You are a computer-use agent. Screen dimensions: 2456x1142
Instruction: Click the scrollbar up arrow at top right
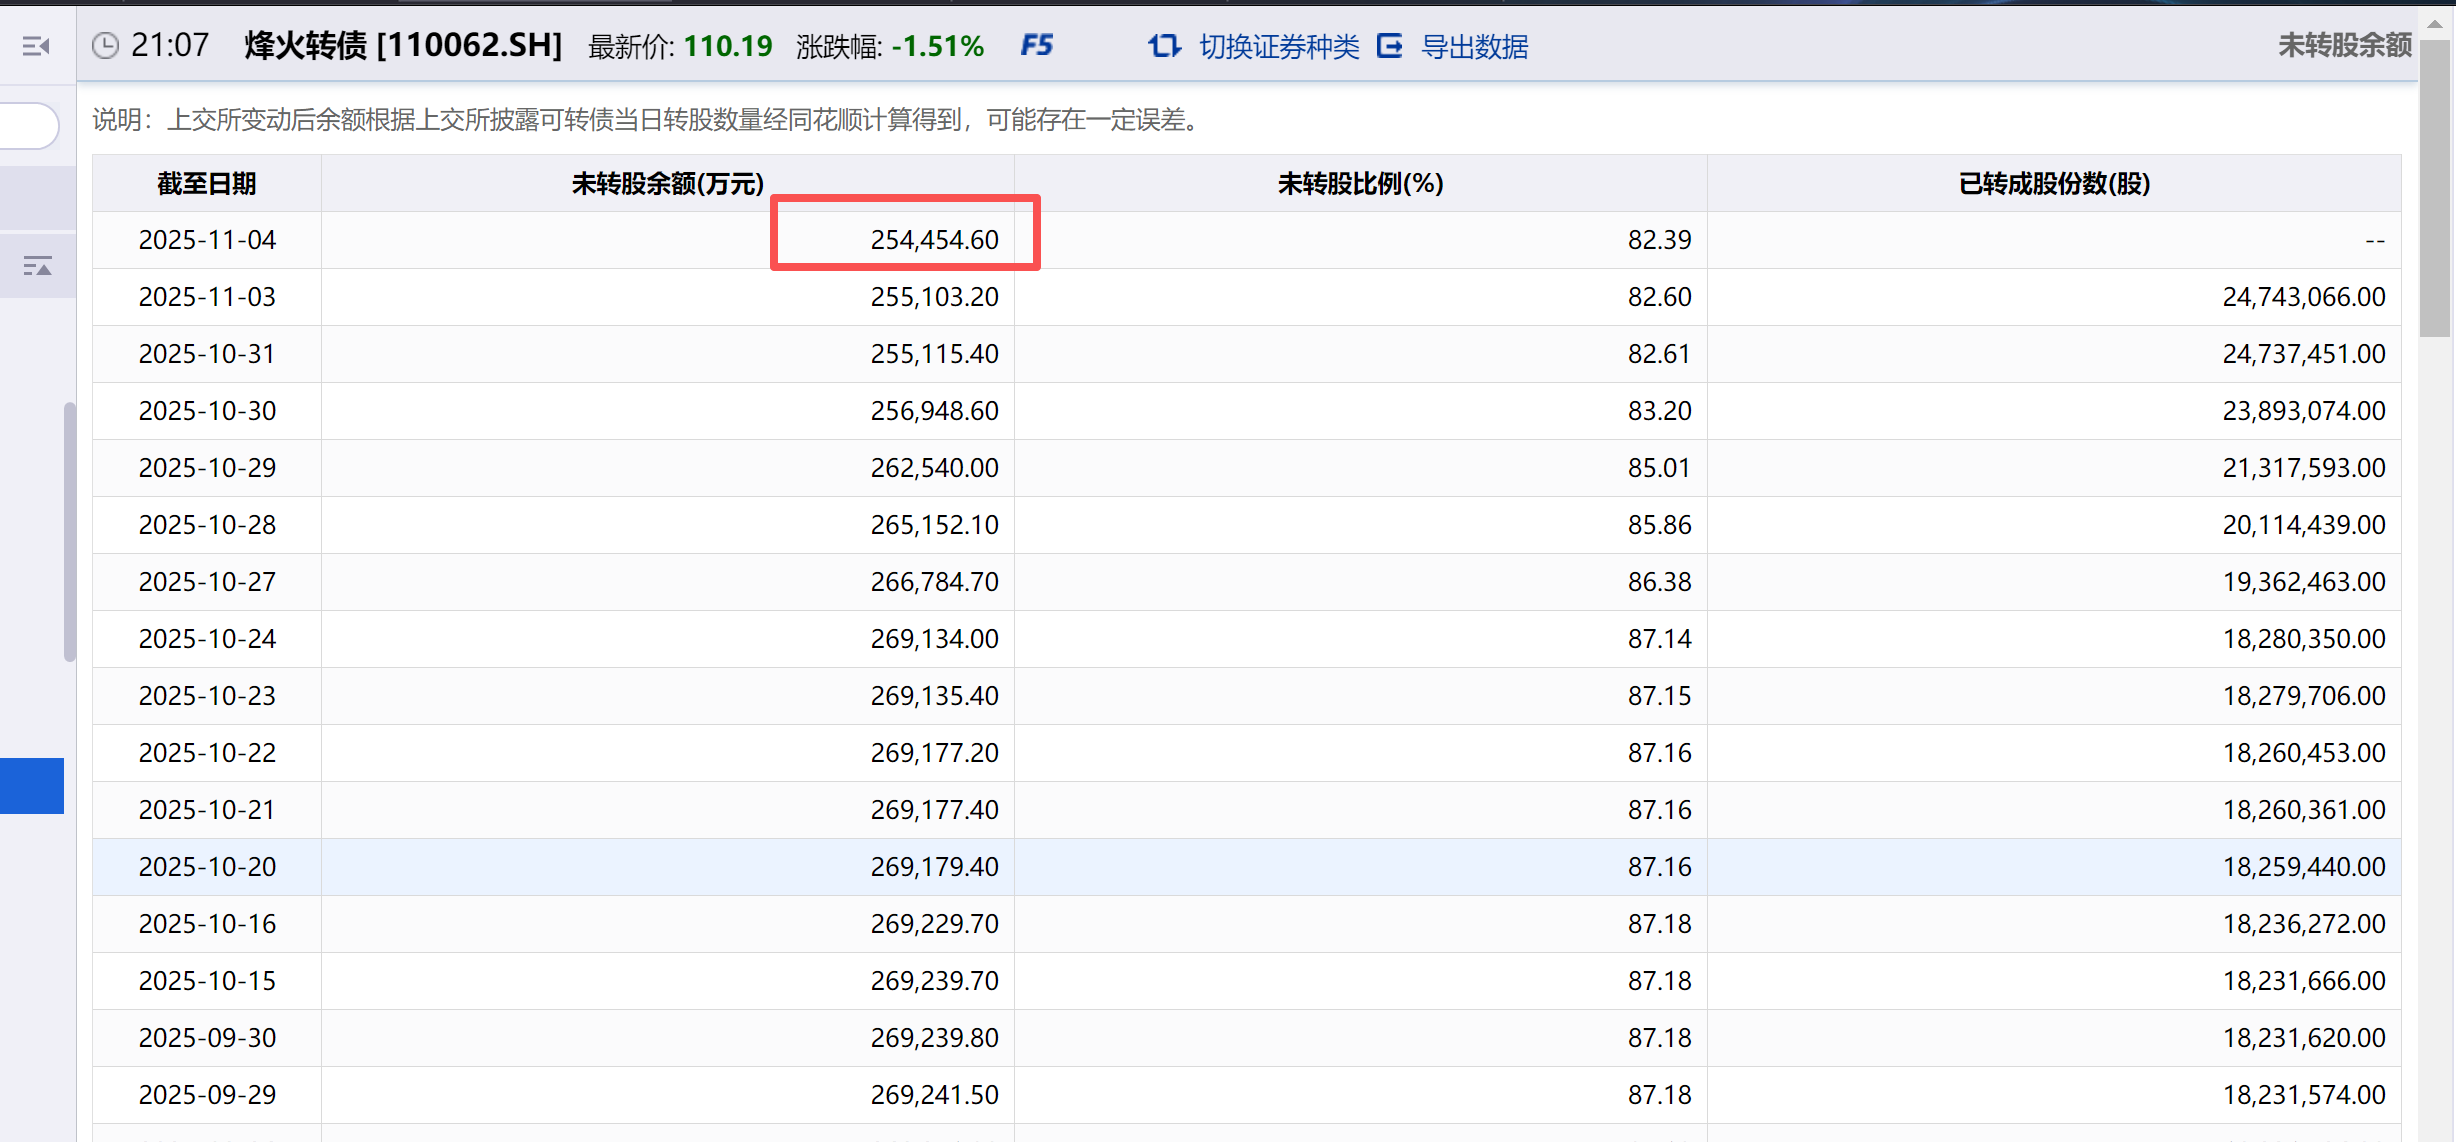[x=2435, y=22]
